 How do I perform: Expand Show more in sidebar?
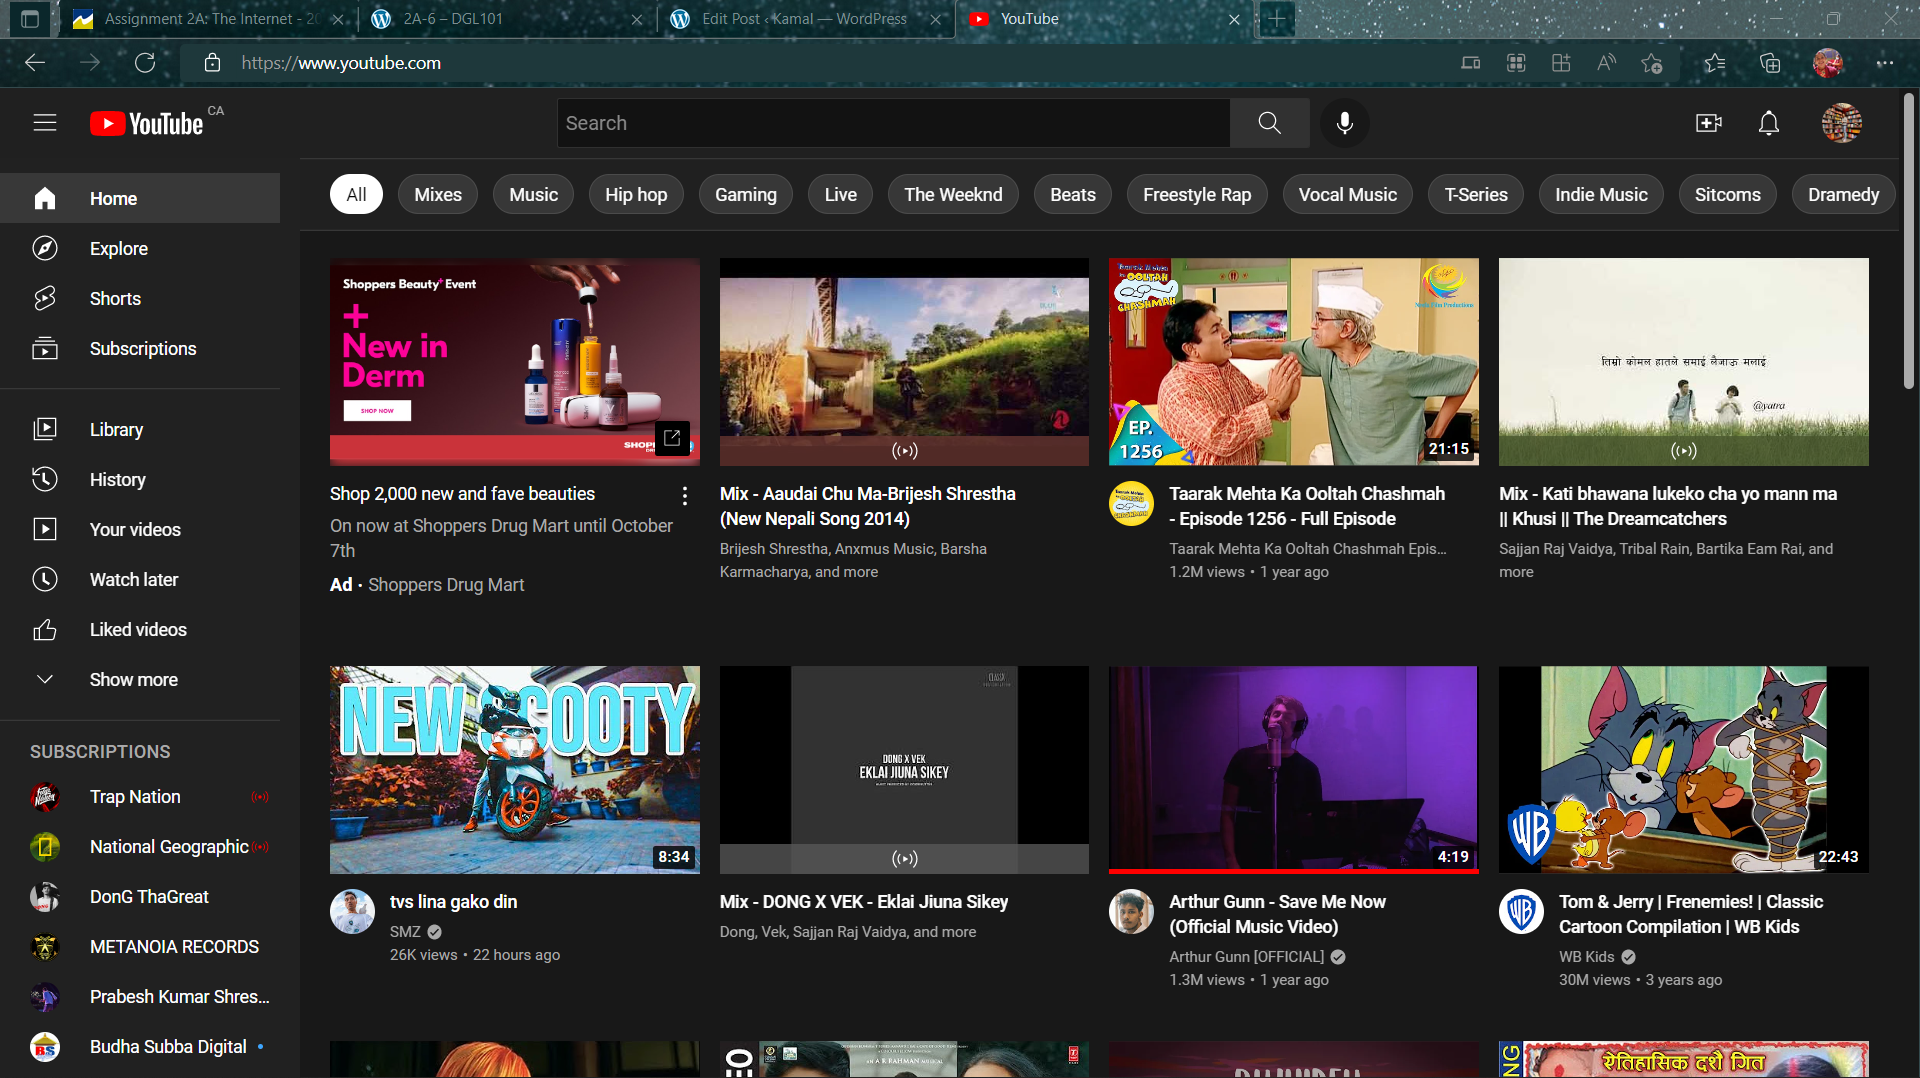point(140,679)
